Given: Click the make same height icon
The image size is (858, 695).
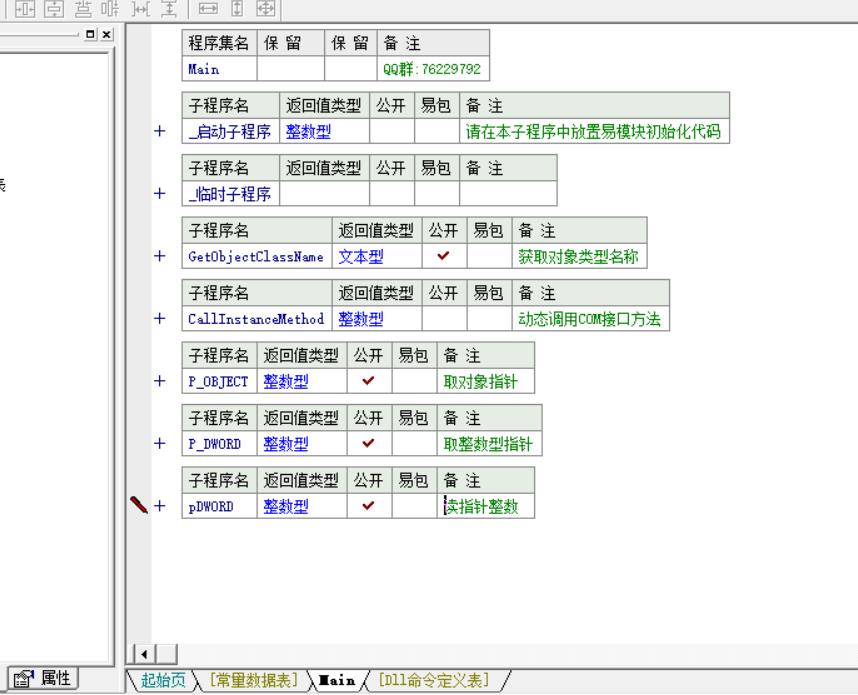Looking at the screenshot, I should pyautogui.click(x=237, y=8).
